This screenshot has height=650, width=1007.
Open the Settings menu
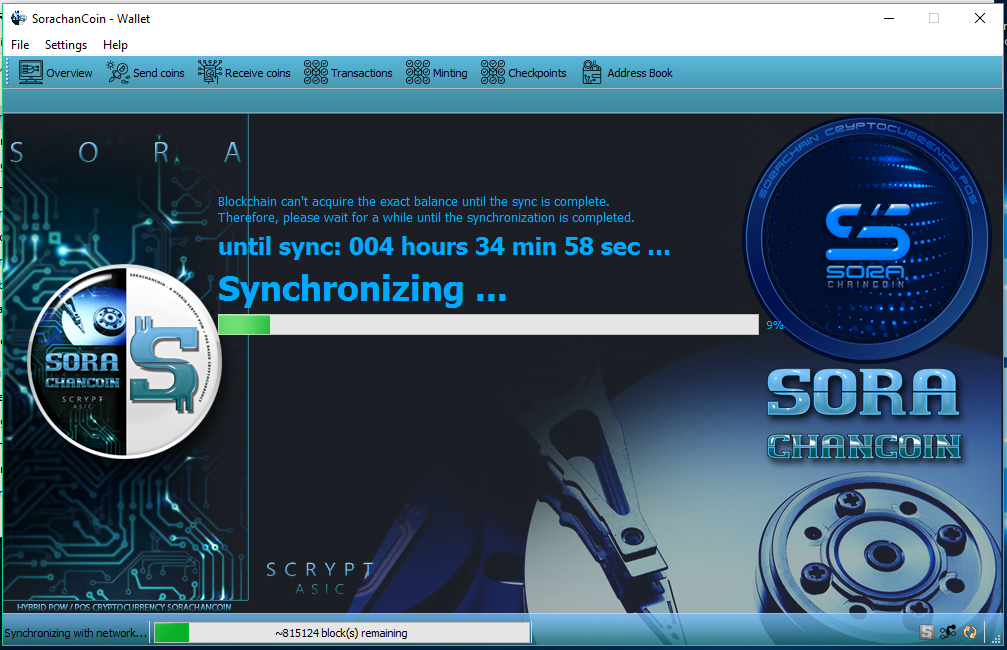pos(66,44)
